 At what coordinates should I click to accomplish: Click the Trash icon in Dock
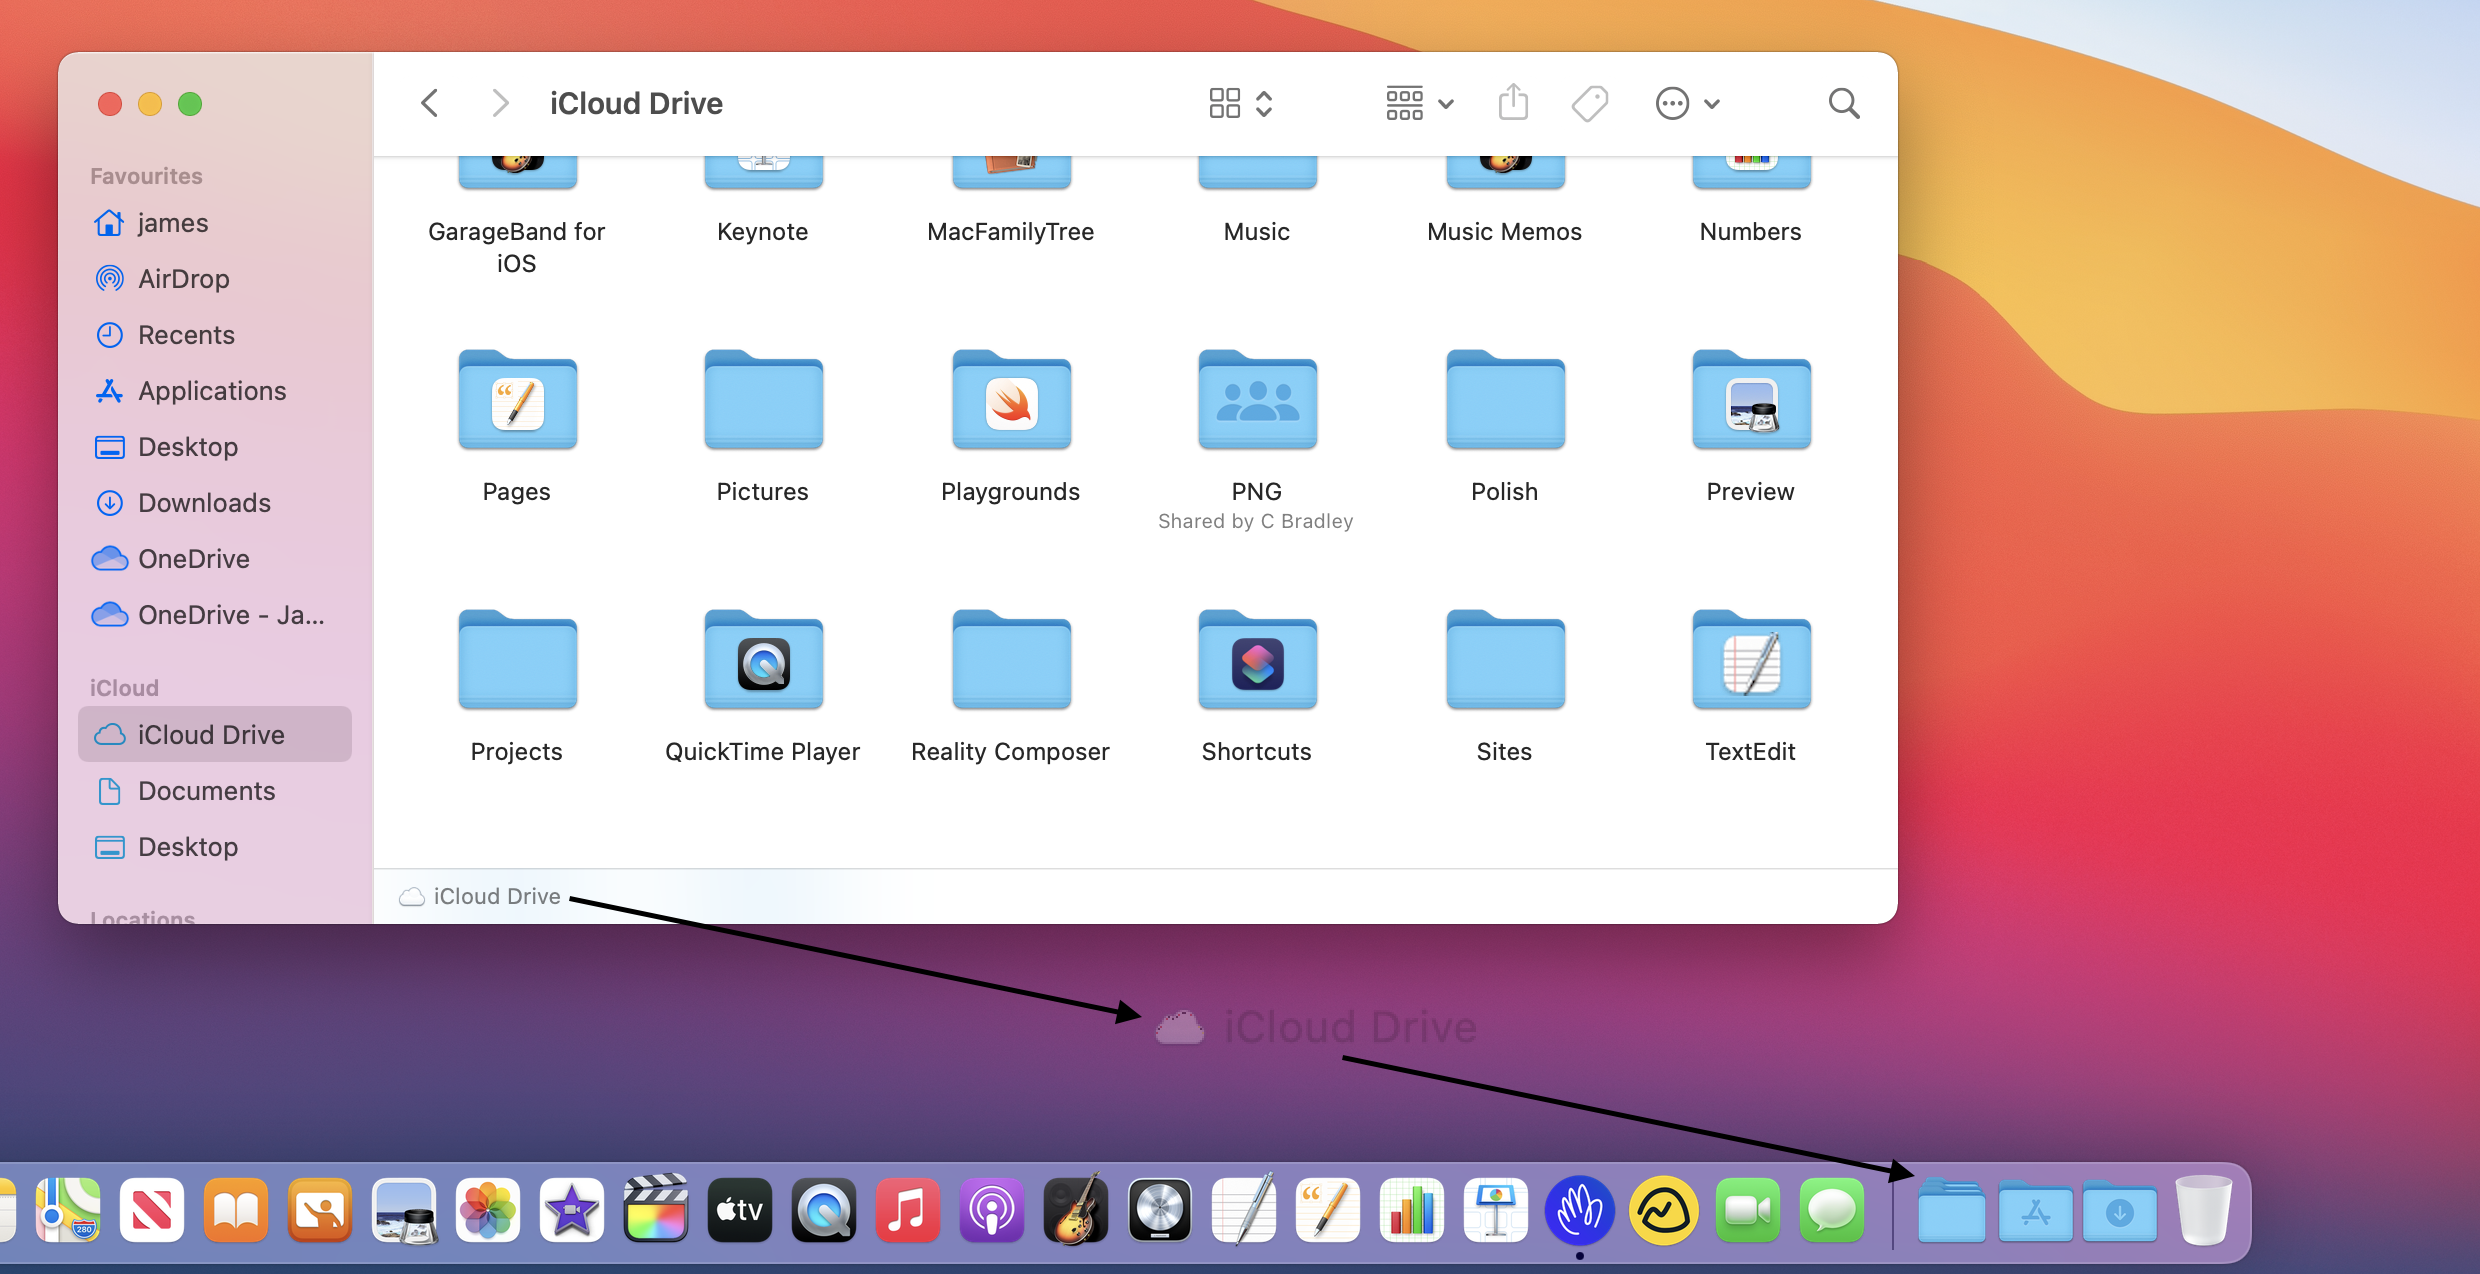(x=2202, y=1211)
